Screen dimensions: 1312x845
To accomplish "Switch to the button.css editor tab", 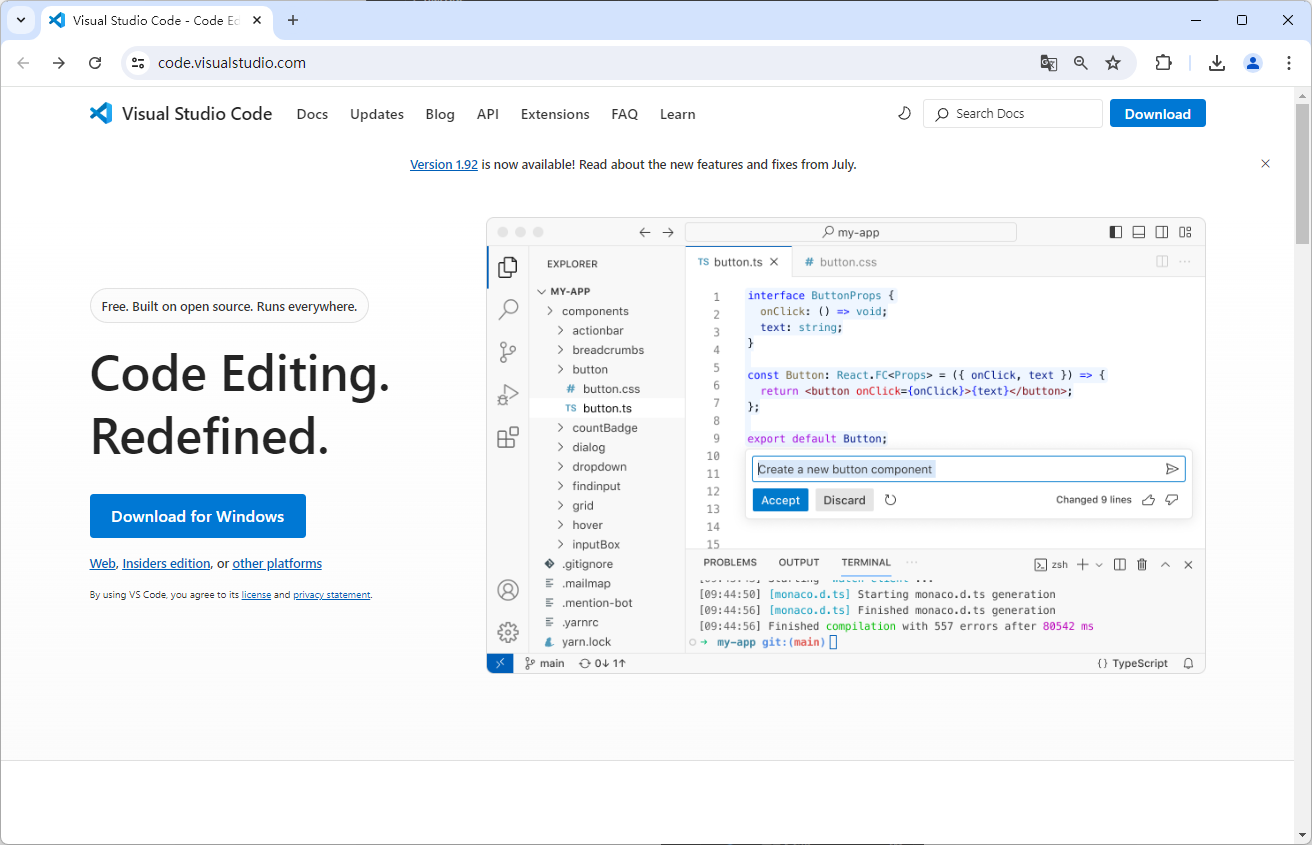I will [841, 262].
